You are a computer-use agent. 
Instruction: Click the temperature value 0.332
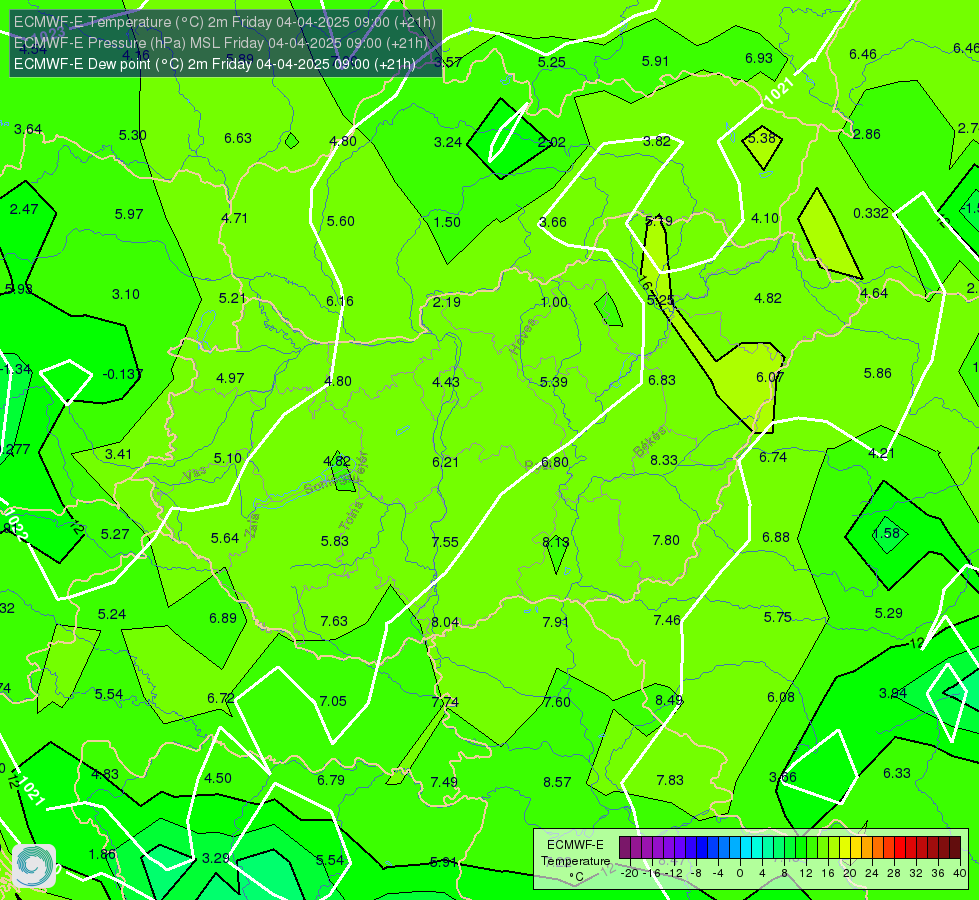click(871, 214)
